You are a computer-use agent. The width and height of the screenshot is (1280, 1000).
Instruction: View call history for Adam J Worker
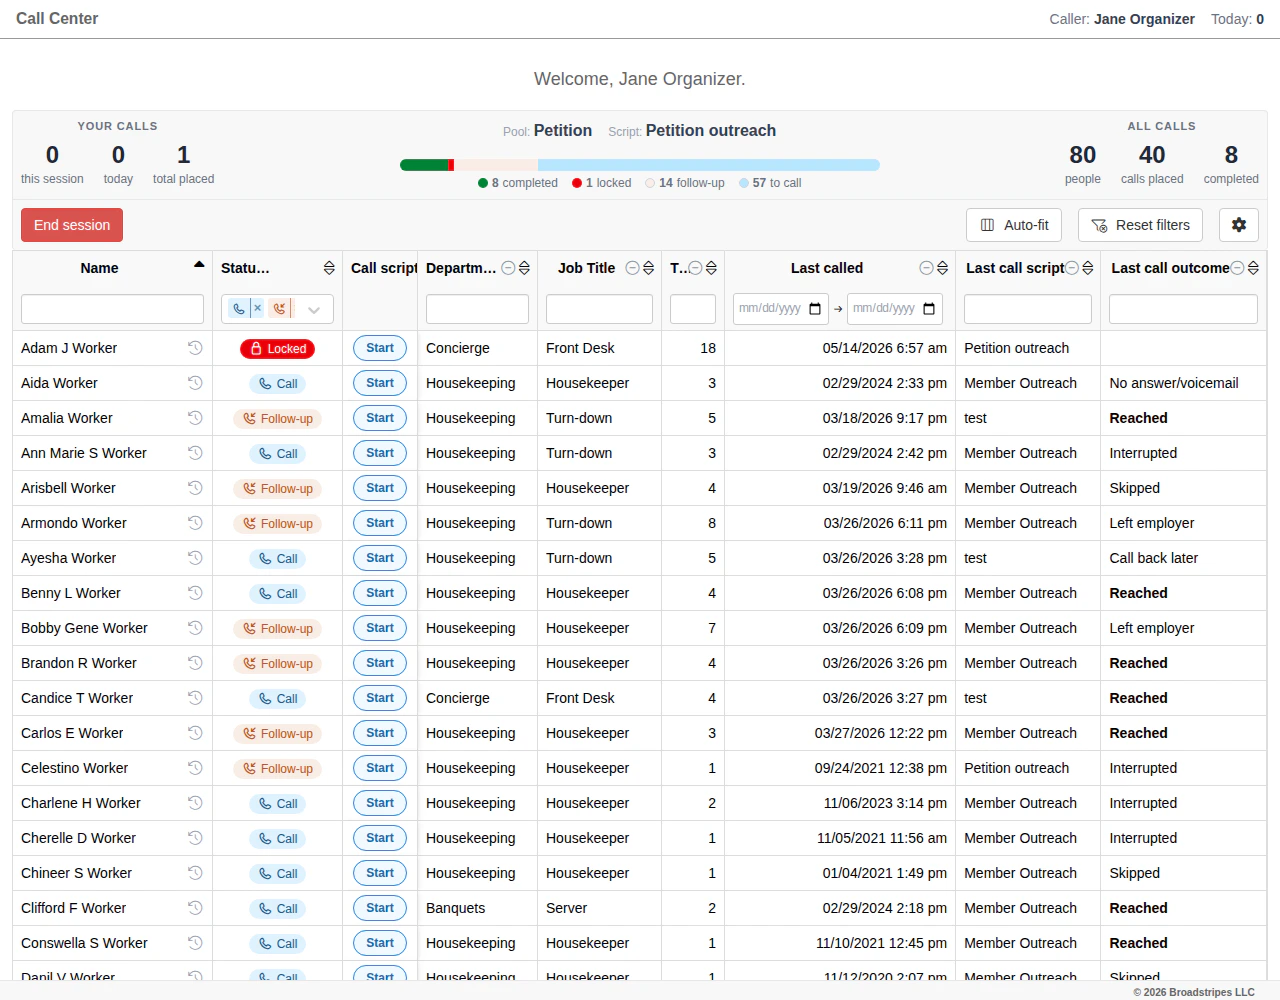[195, 348]
